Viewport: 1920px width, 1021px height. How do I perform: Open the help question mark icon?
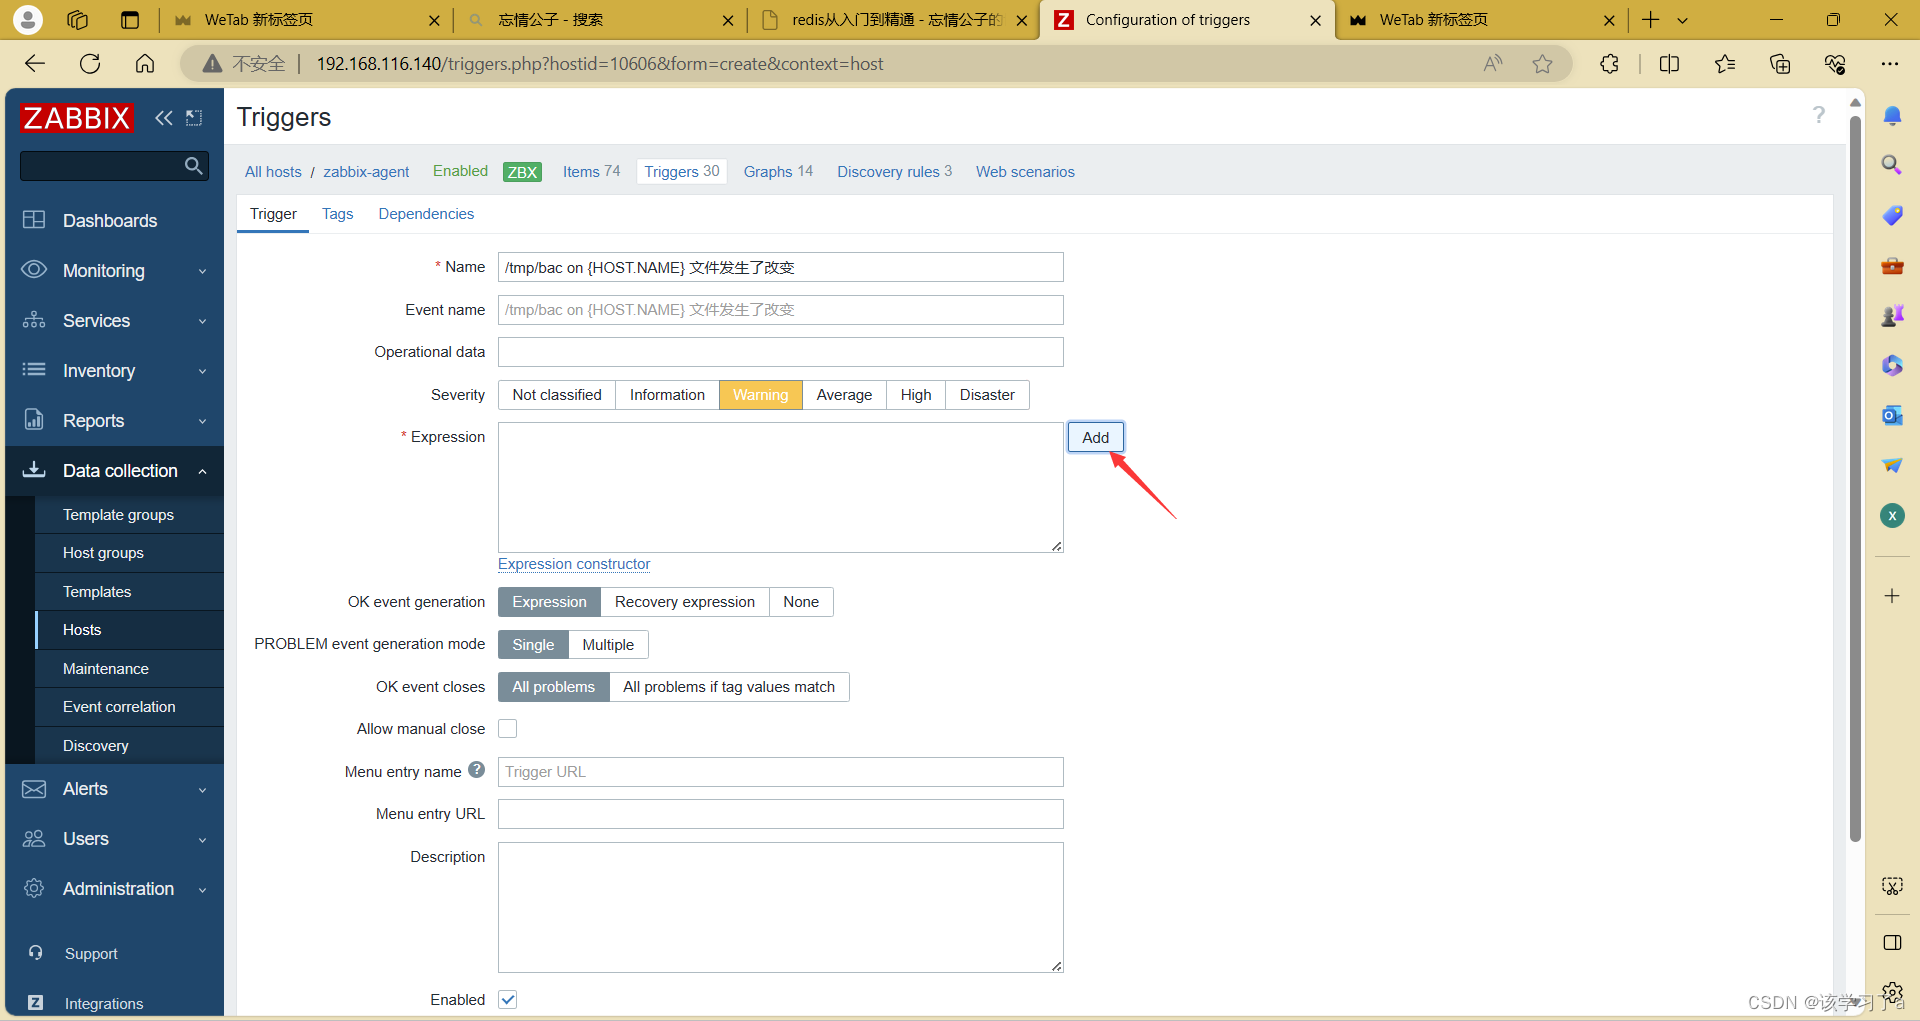point(1819,115)
